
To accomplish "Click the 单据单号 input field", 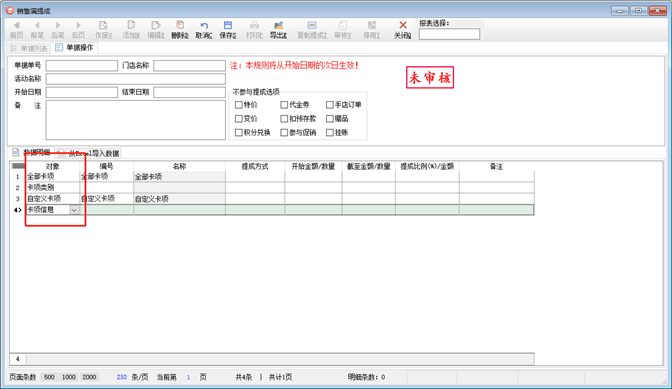I will [x=82, y=66].
